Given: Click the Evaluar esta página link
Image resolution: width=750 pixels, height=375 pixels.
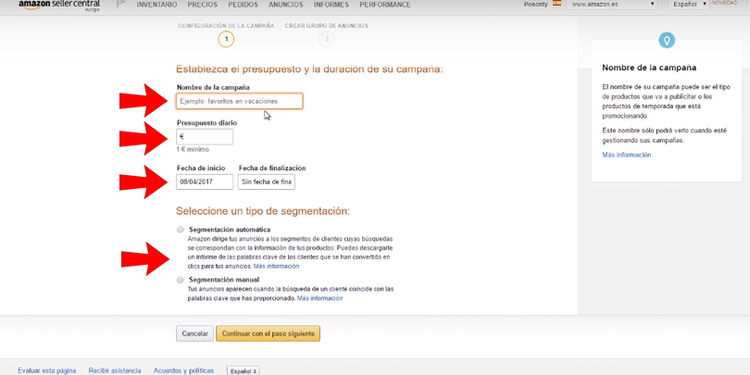Looking at the screenshot, I should coord(47,371).
